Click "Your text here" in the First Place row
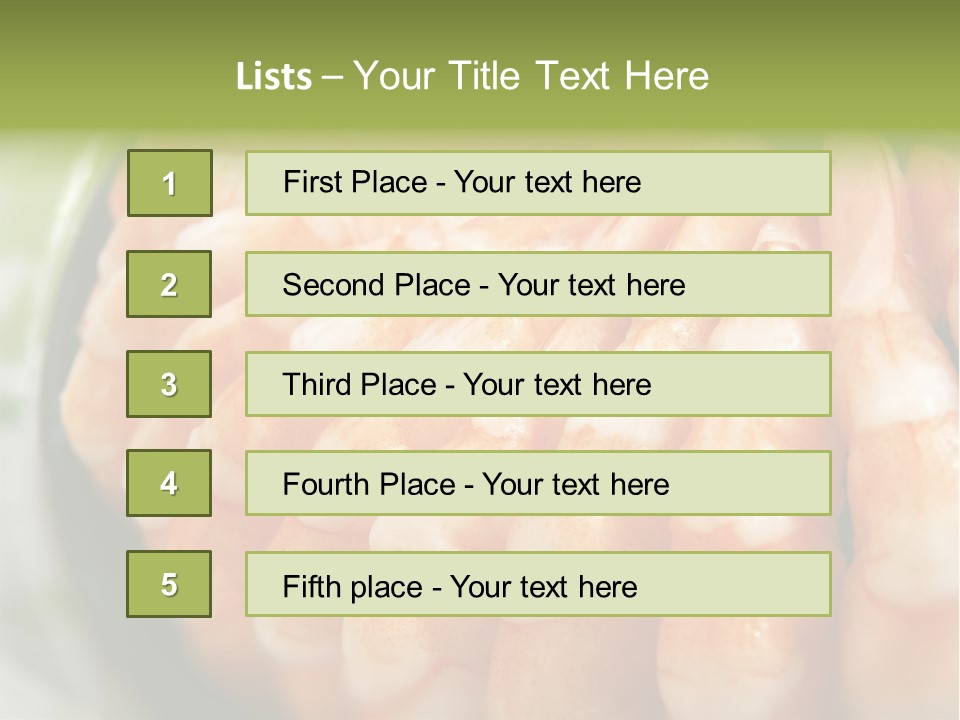 point(547,182)
